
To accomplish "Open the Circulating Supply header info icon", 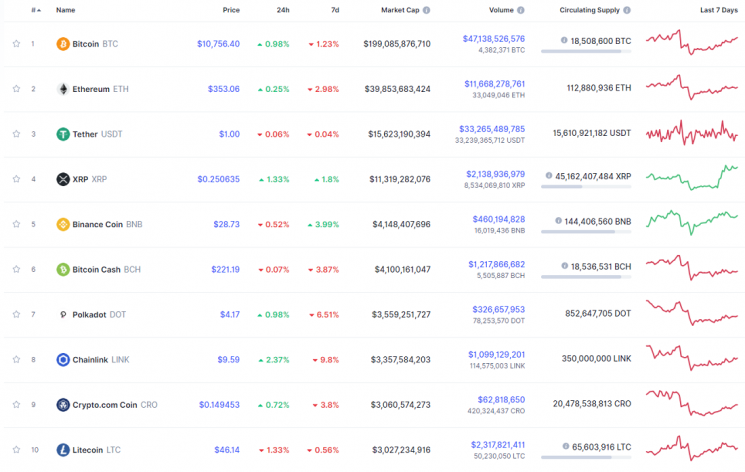I will tap(627, 10).
